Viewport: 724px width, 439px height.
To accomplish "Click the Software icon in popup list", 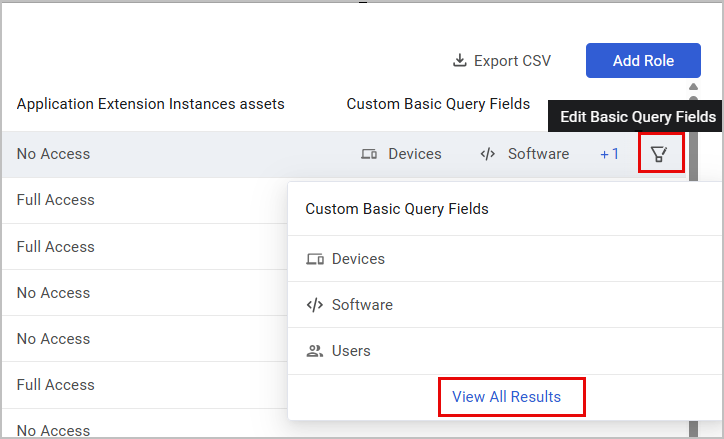I will pyautogui.click(x=315, y=305).
